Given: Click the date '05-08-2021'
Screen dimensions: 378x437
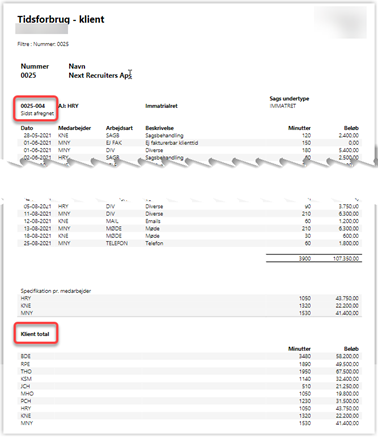Looking at the screenshot, I should coord(38,206).
